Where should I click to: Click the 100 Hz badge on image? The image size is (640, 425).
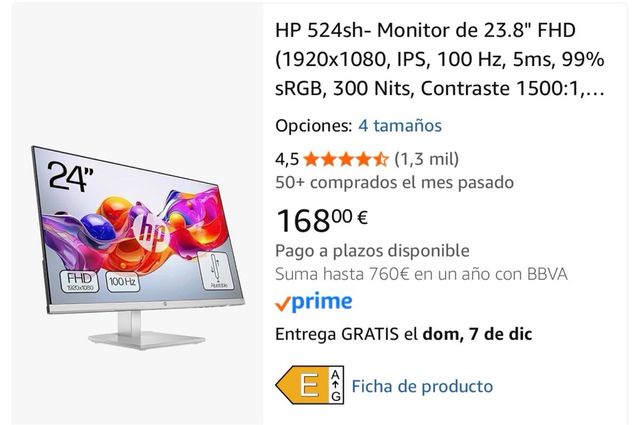[x=122, y=281]
